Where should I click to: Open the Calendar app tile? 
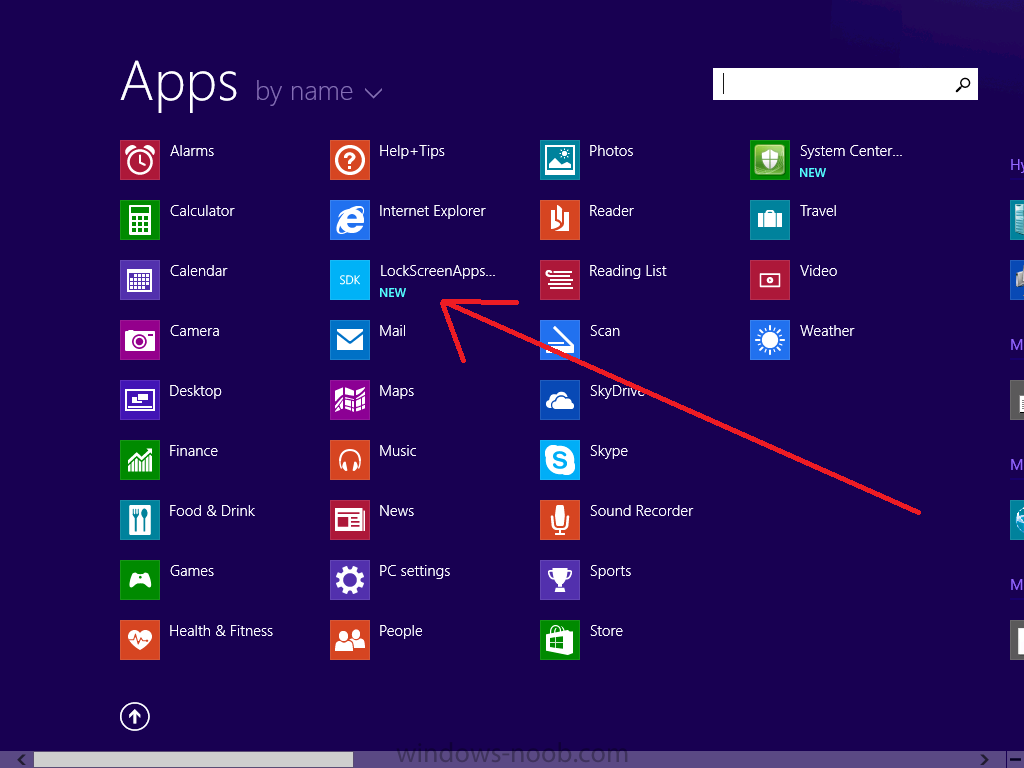click(140, 280)
